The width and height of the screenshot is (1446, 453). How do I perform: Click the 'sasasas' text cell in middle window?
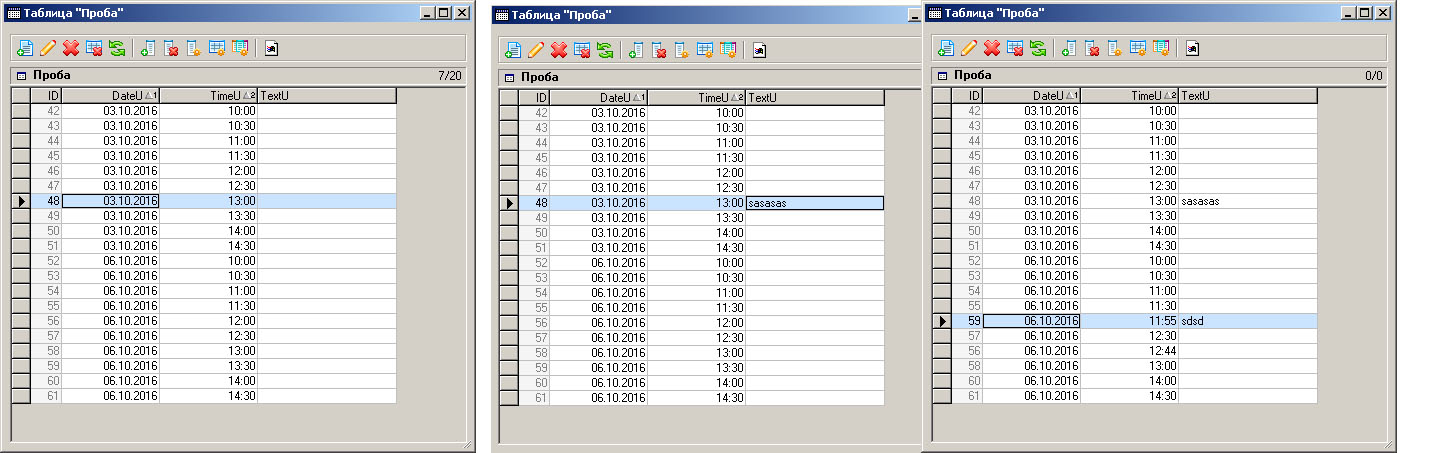pyautogui.click(x=814, y=203)
